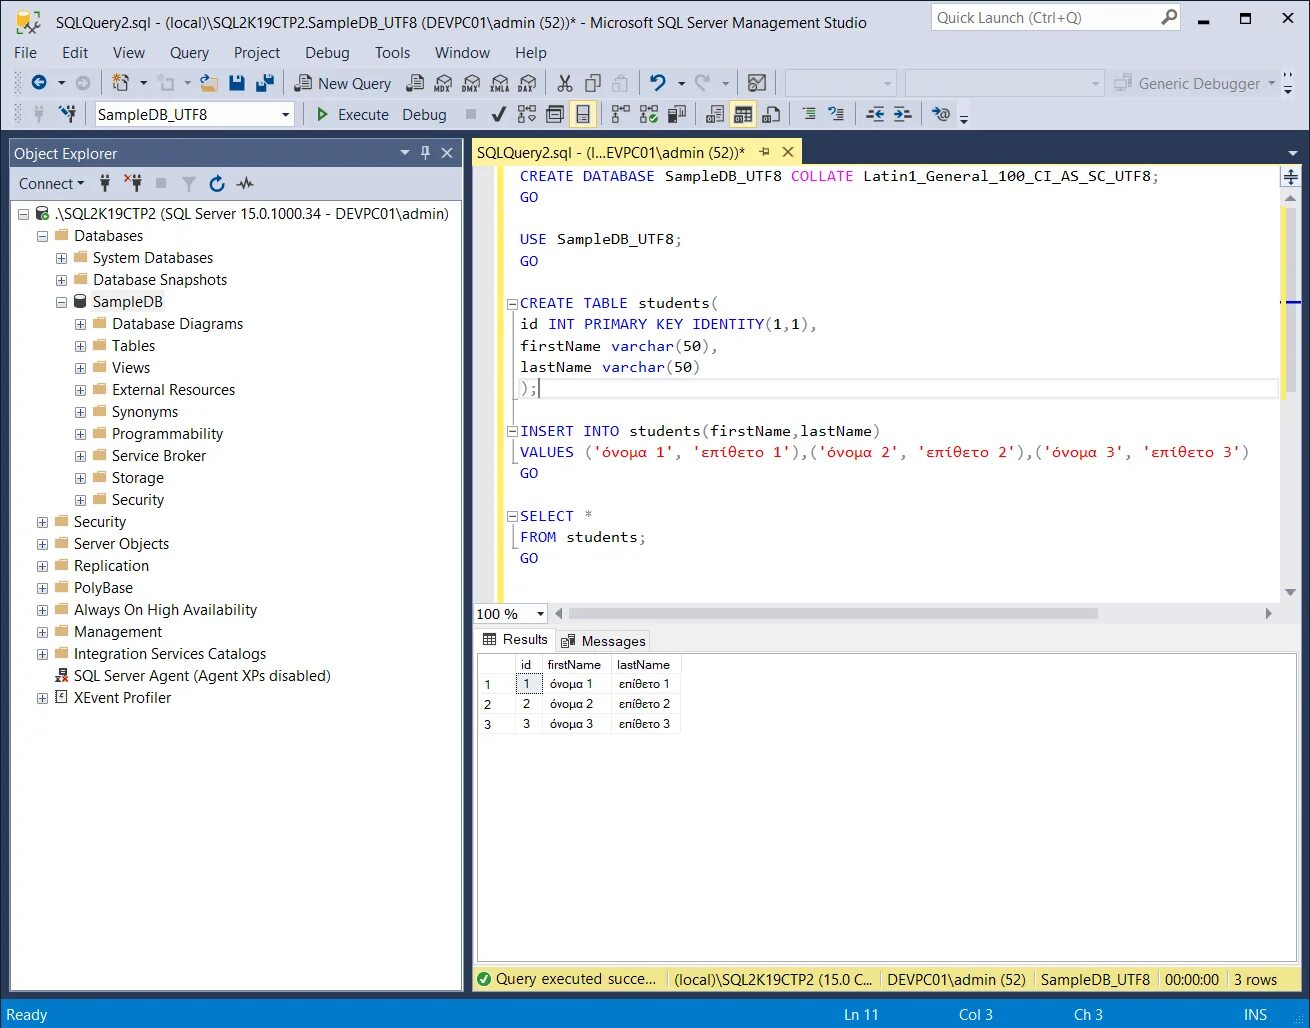Click the Save floppy disk icon
This screenshot has width=1310, height=1028.
237,83
